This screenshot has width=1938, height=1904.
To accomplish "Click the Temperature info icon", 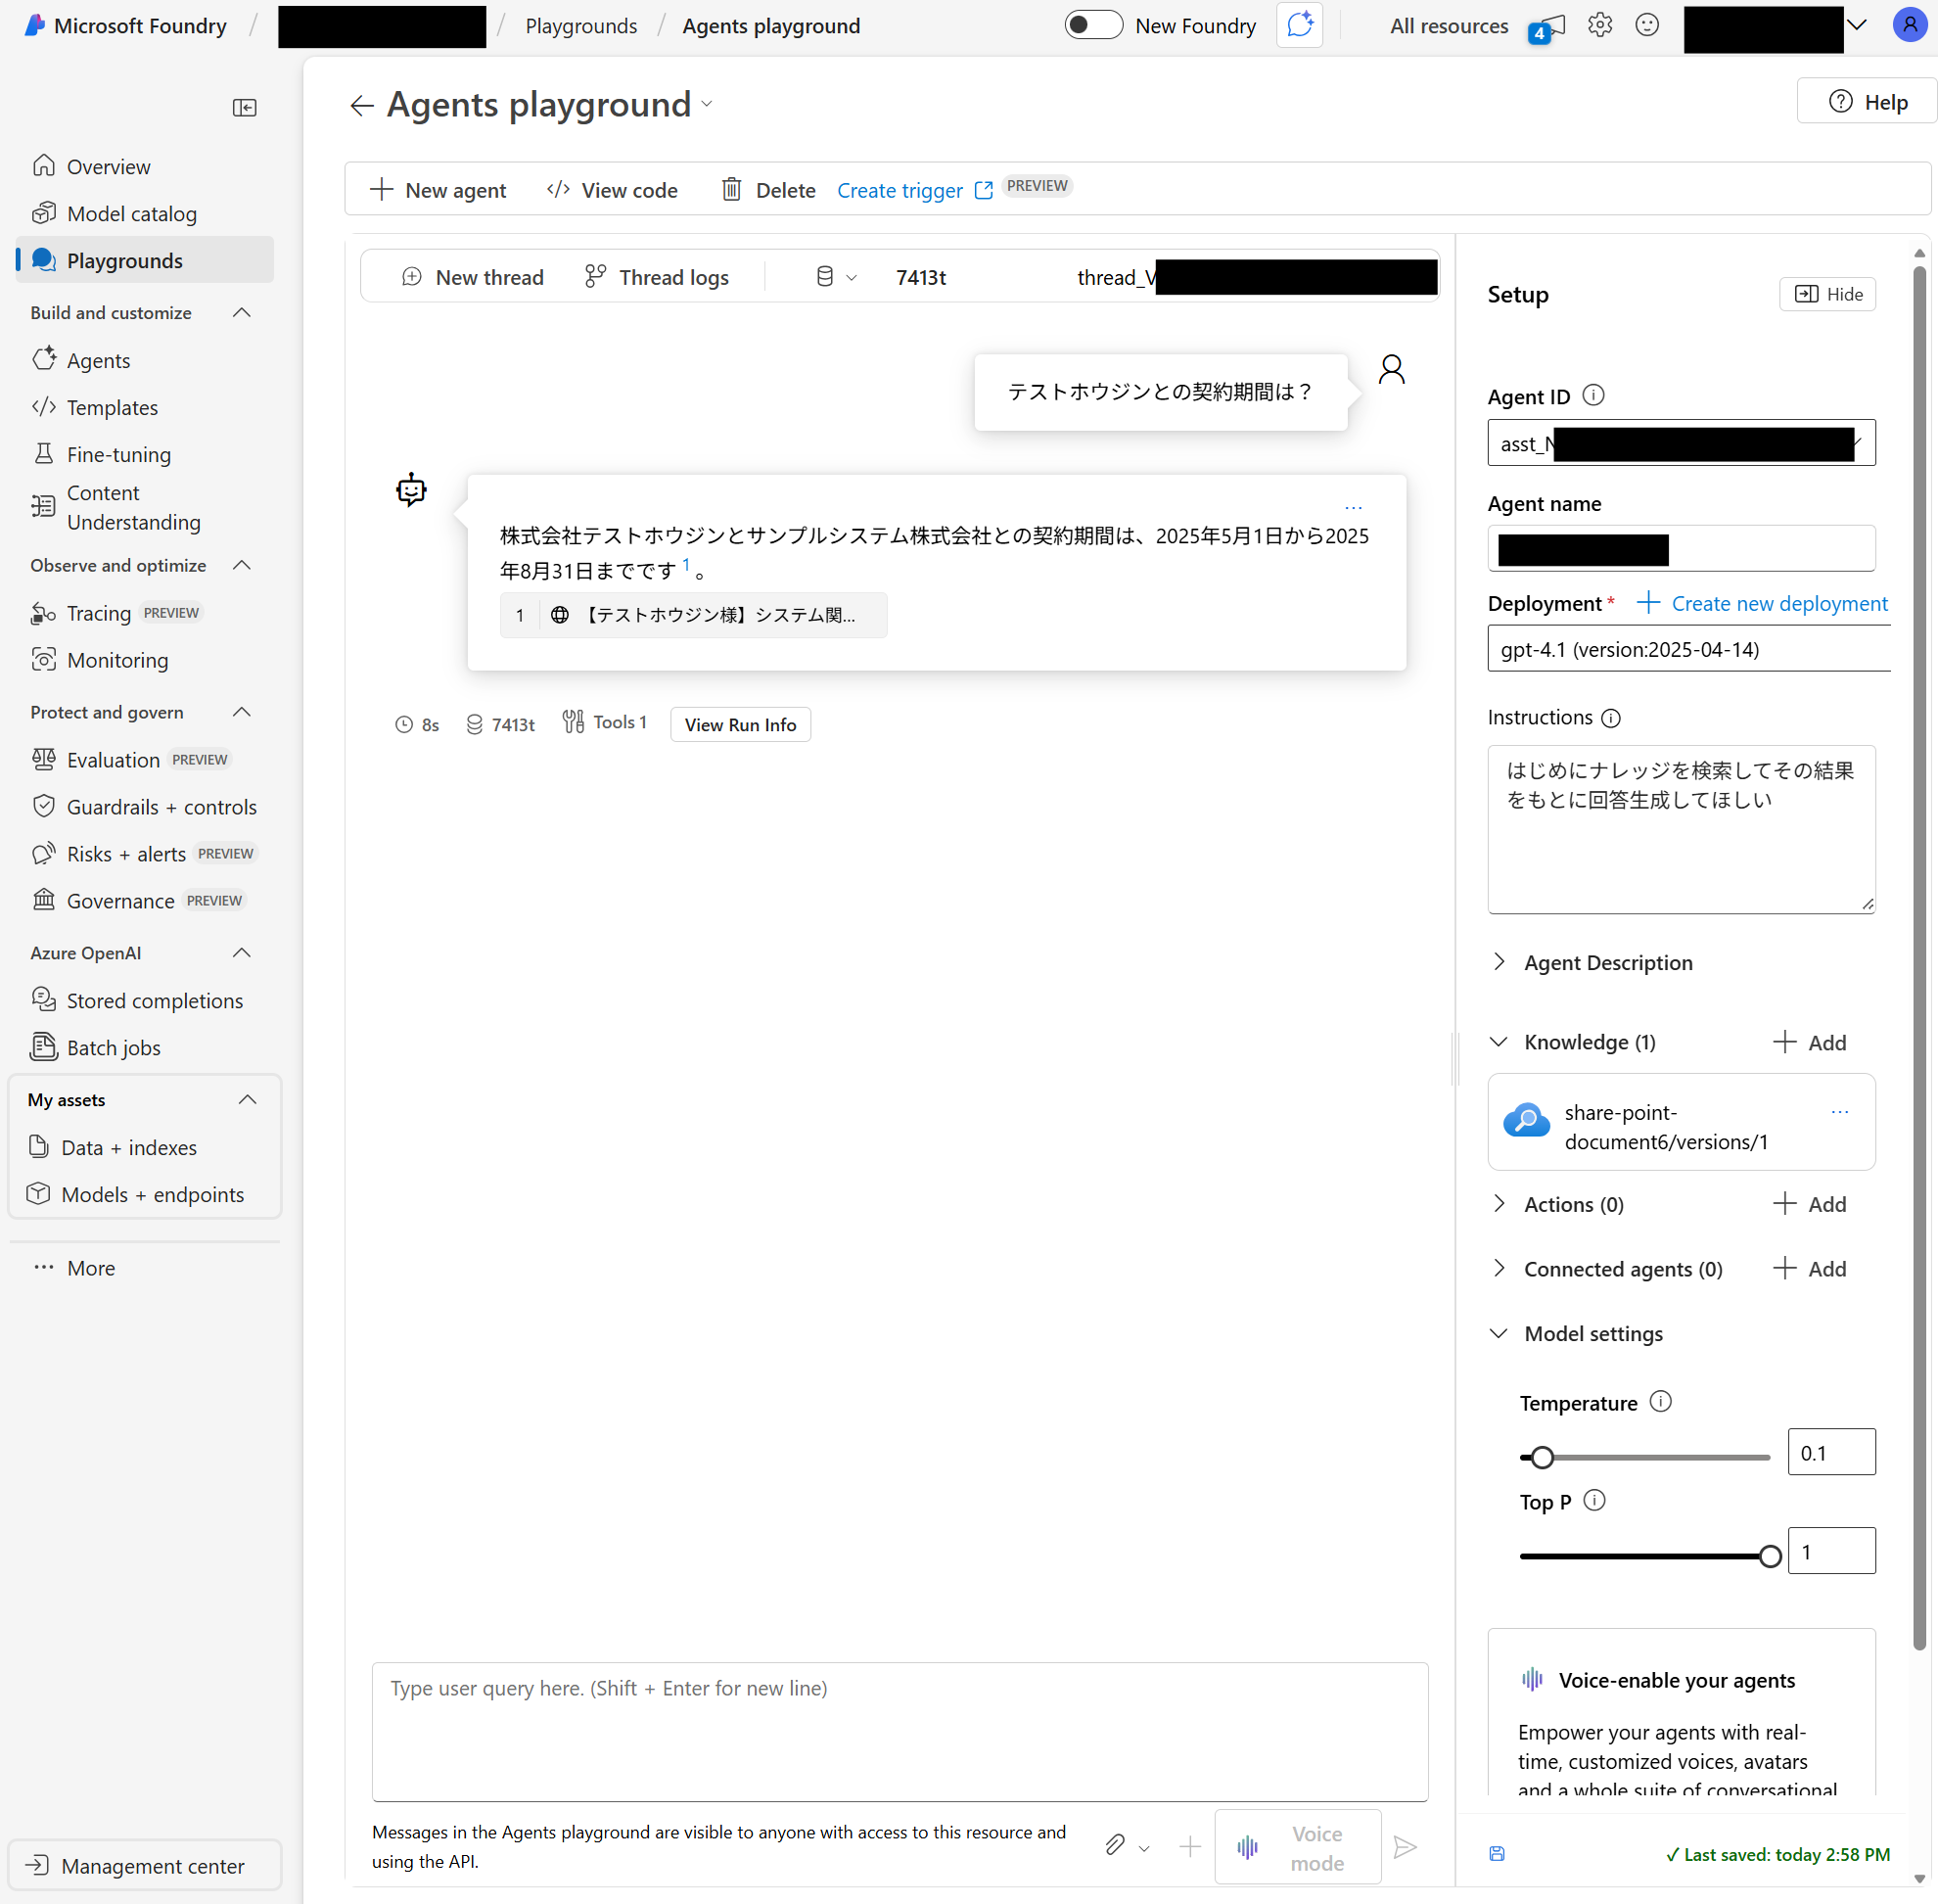I will [x=1660, y=1402].
